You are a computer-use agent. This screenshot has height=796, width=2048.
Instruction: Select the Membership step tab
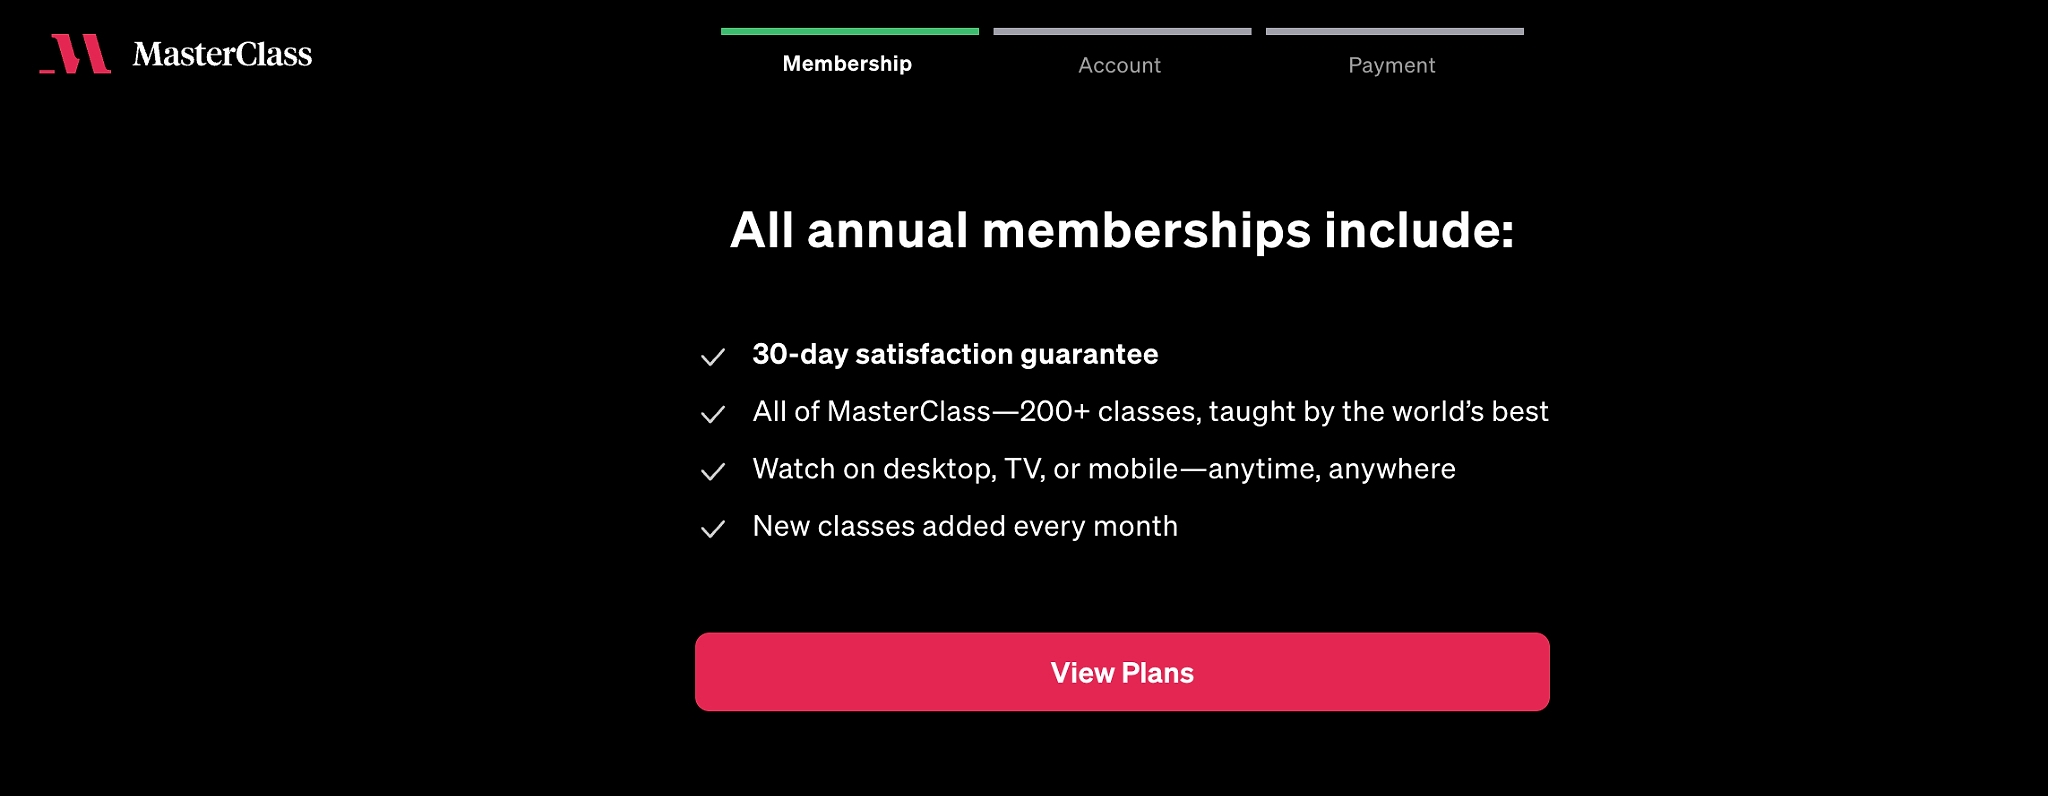coord(847,64)
